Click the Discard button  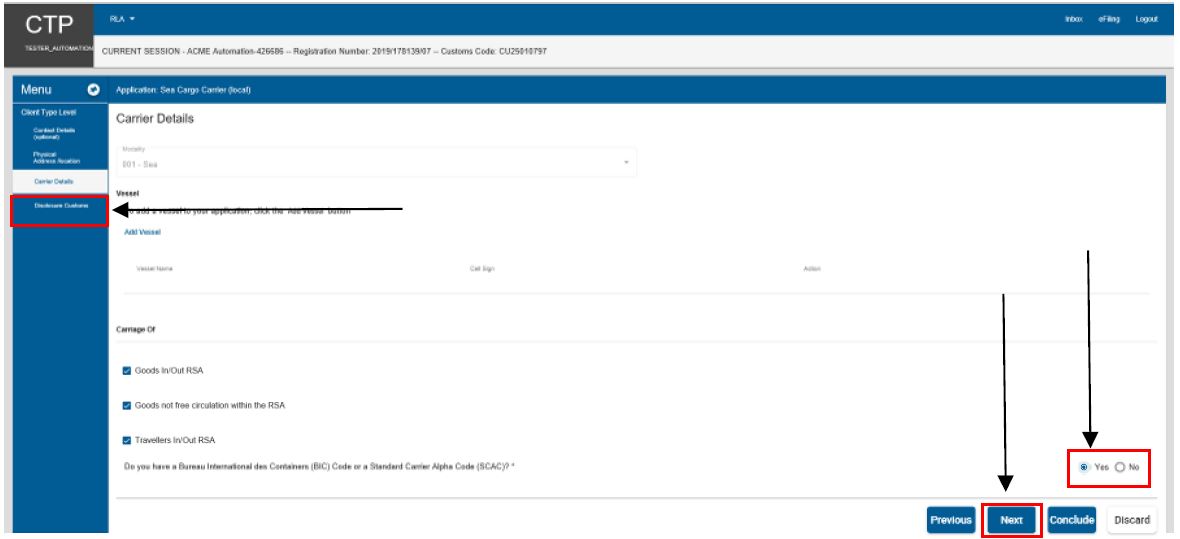[1132, 520]
